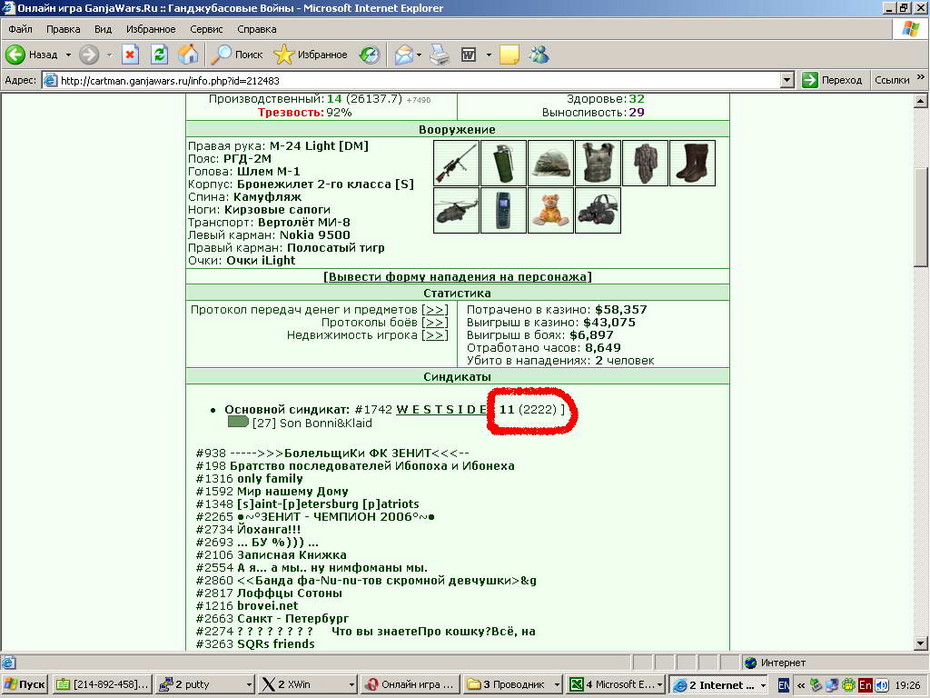Refresh the page with green arrows icon

coord(159,55)
